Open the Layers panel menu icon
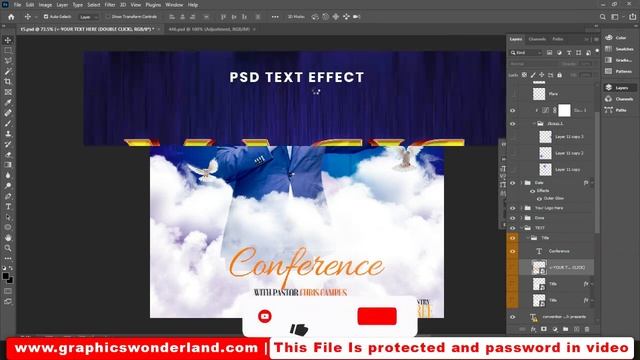The image size is (640, 360). (x=596, y=39)
